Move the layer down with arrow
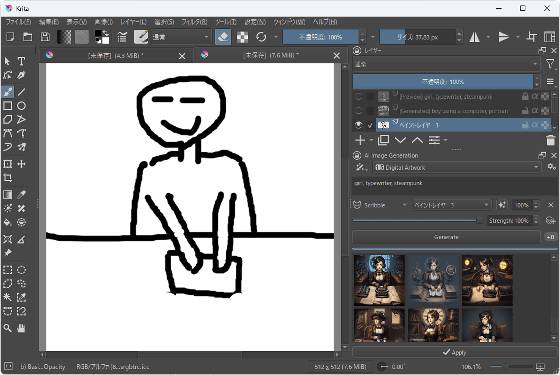This screenshot has height=375, width=560. (400, 140)
